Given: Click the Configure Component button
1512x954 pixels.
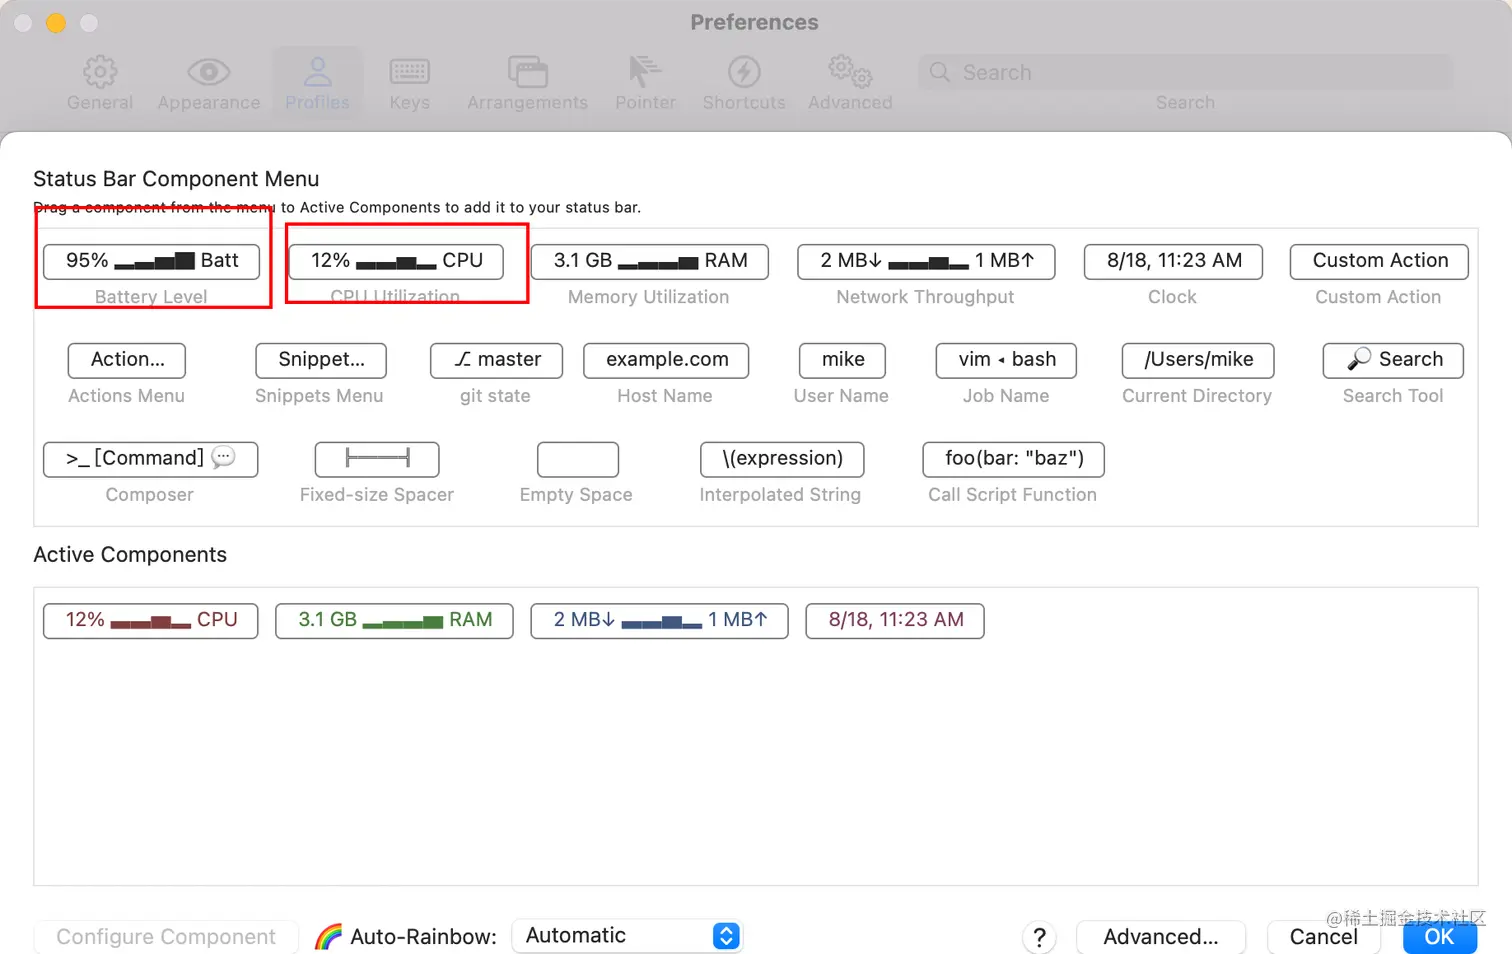Looking at the screenshot, I should coord(166,937).
